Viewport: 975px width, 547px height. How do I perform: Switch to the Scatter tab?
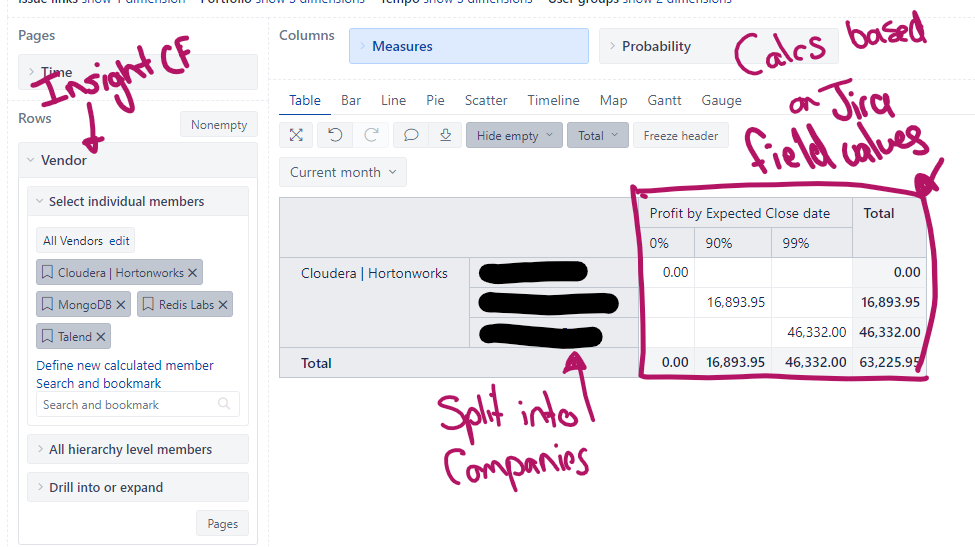point(486,100)
